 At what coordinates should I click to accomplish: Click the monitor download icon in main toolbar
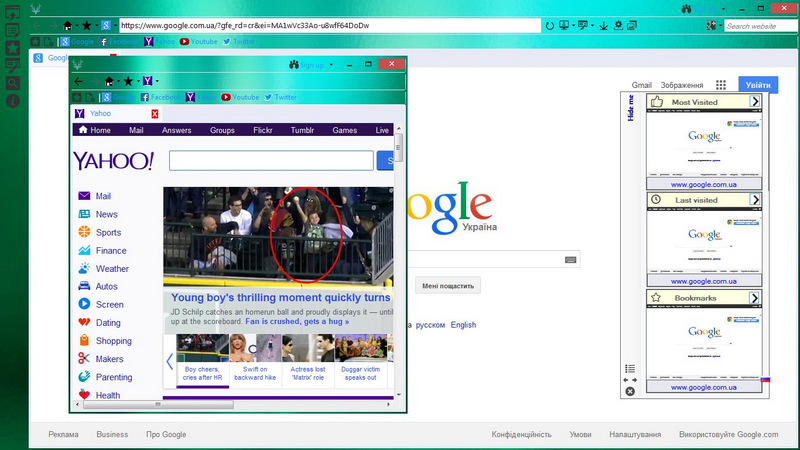pyautogui.click(x=564, y=25)
